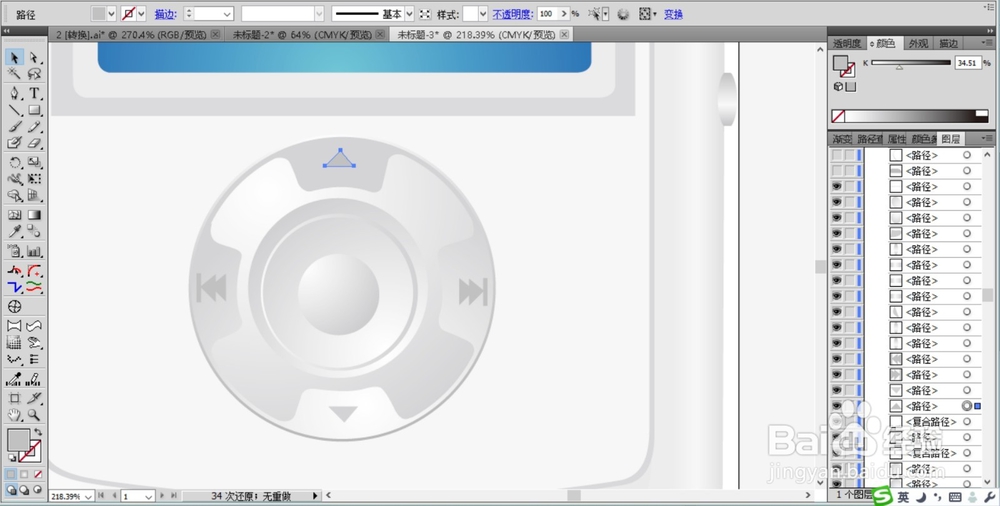Select the Hand tool

pos(14,415)
